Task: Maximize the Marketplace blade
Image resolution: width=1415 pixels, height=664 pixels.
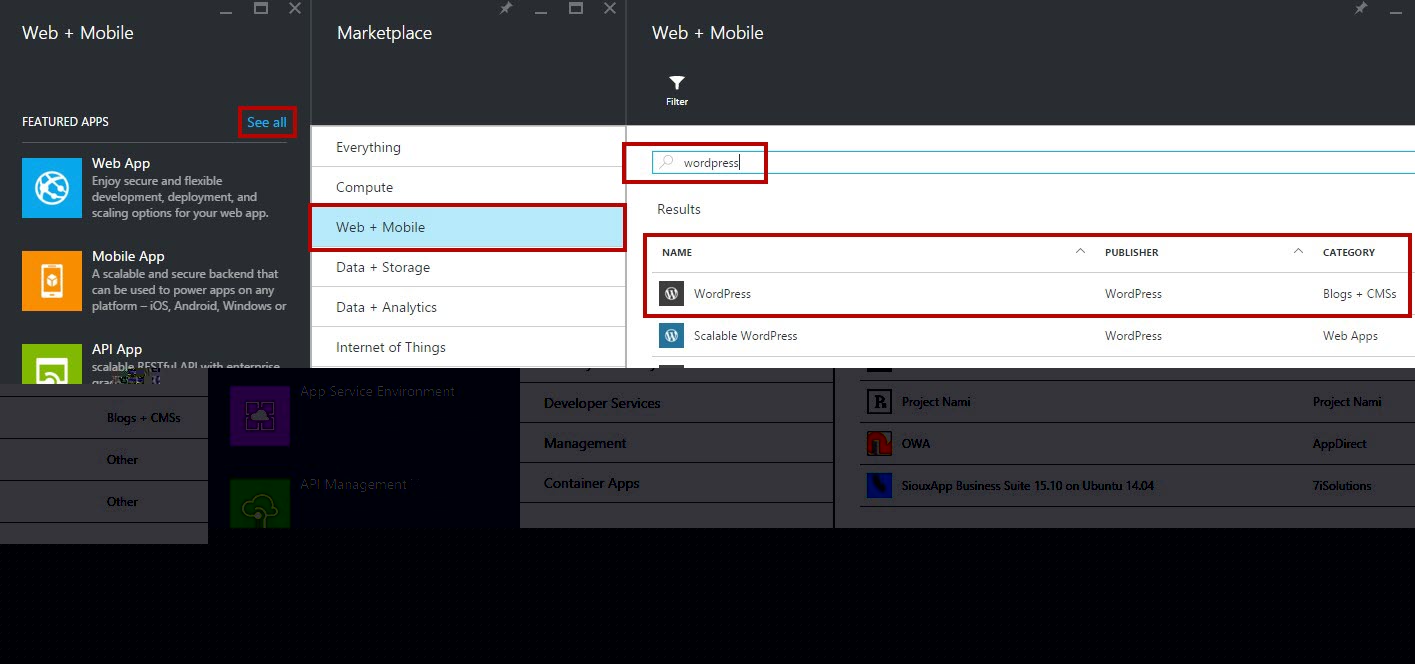Action: point(575,8)
